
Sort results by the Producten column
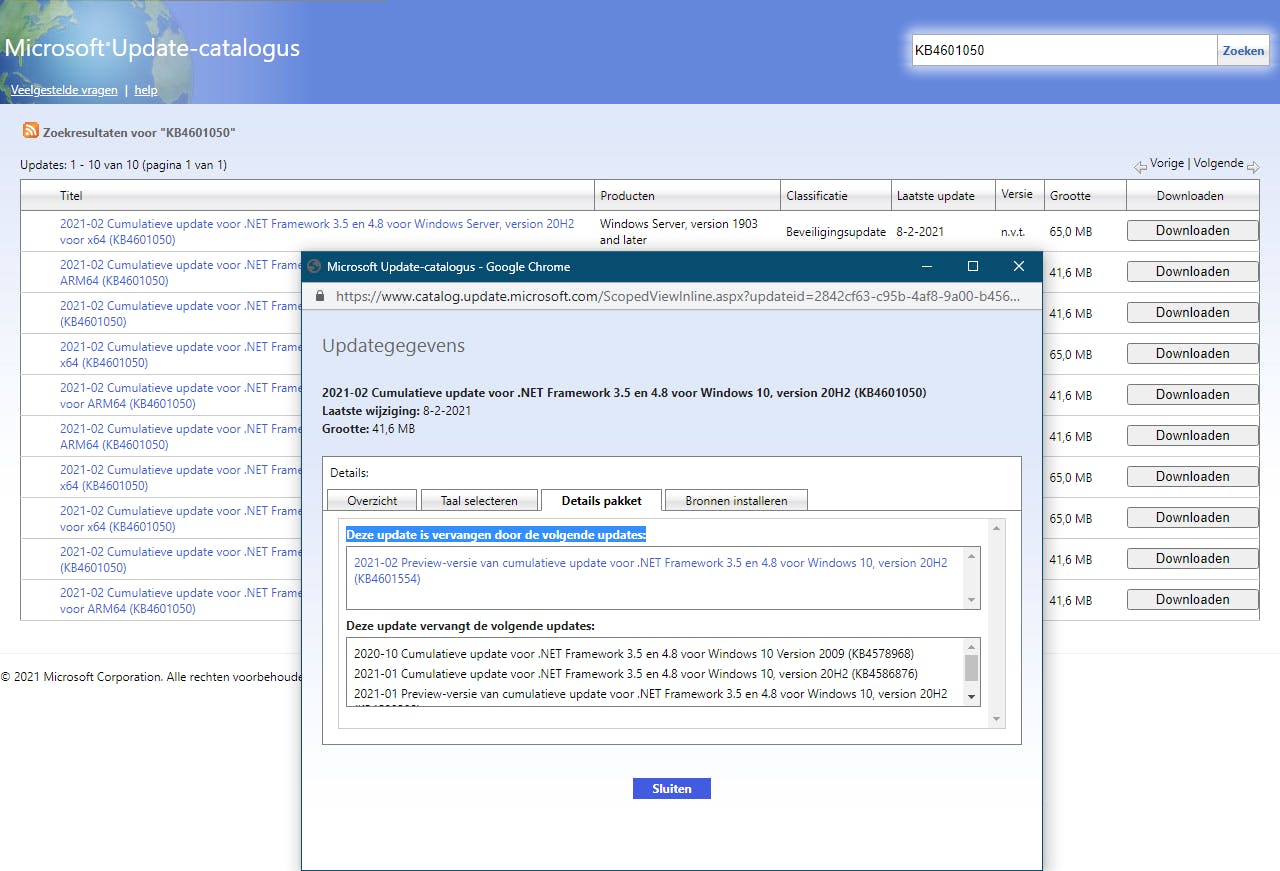[627, 196]
